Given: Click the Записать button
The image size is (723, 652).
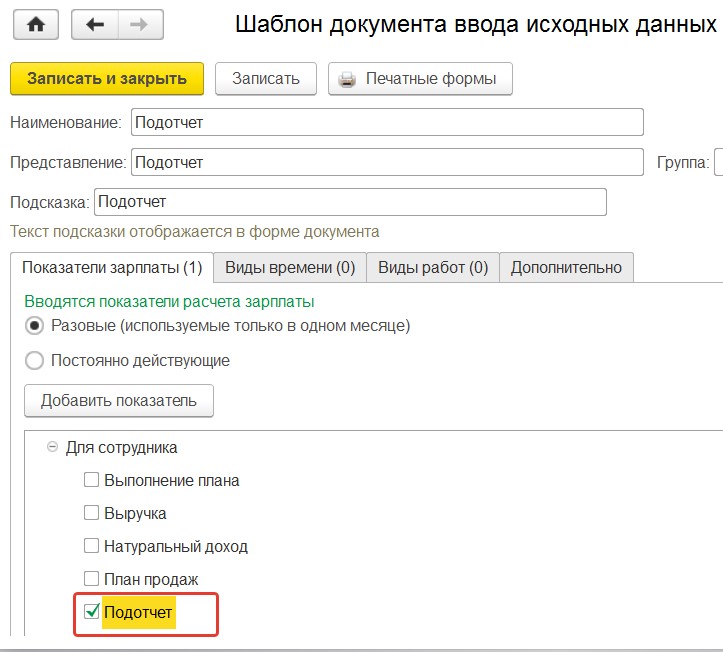Looking at the screenshot, I should (266, 79).
